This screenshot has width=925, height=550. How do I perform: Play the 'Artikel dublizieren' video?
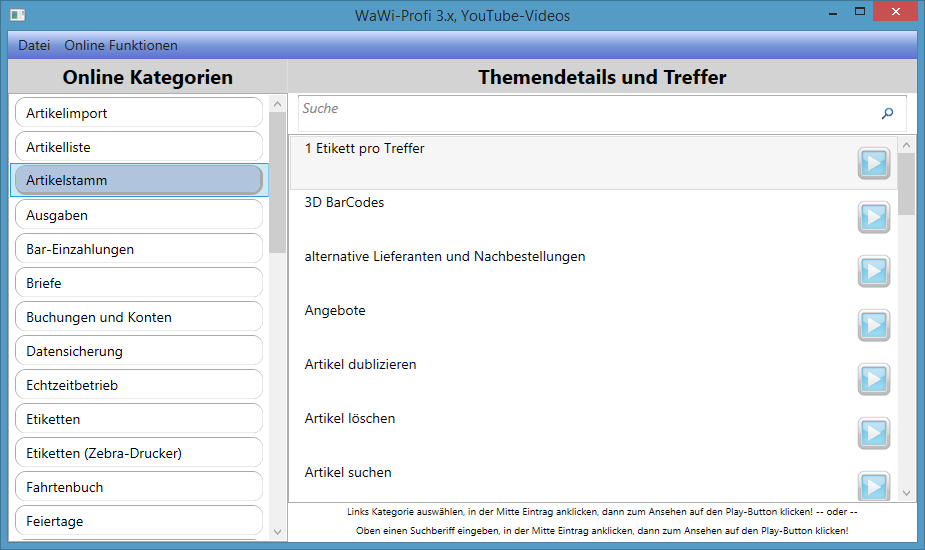coord(874,379)
